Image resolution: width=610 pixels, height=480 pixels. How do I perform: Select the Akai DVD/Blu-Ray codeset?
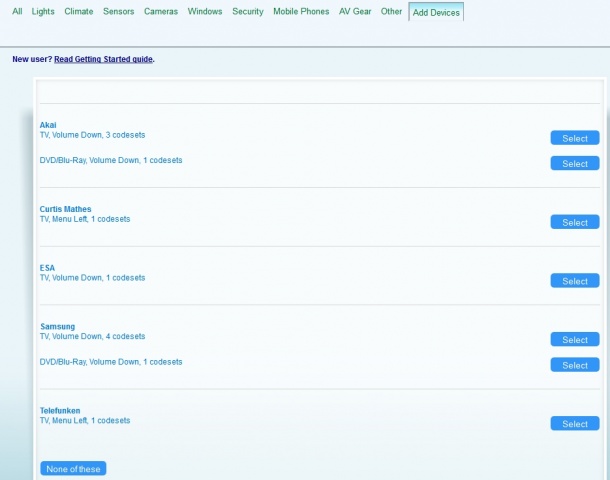575,163
